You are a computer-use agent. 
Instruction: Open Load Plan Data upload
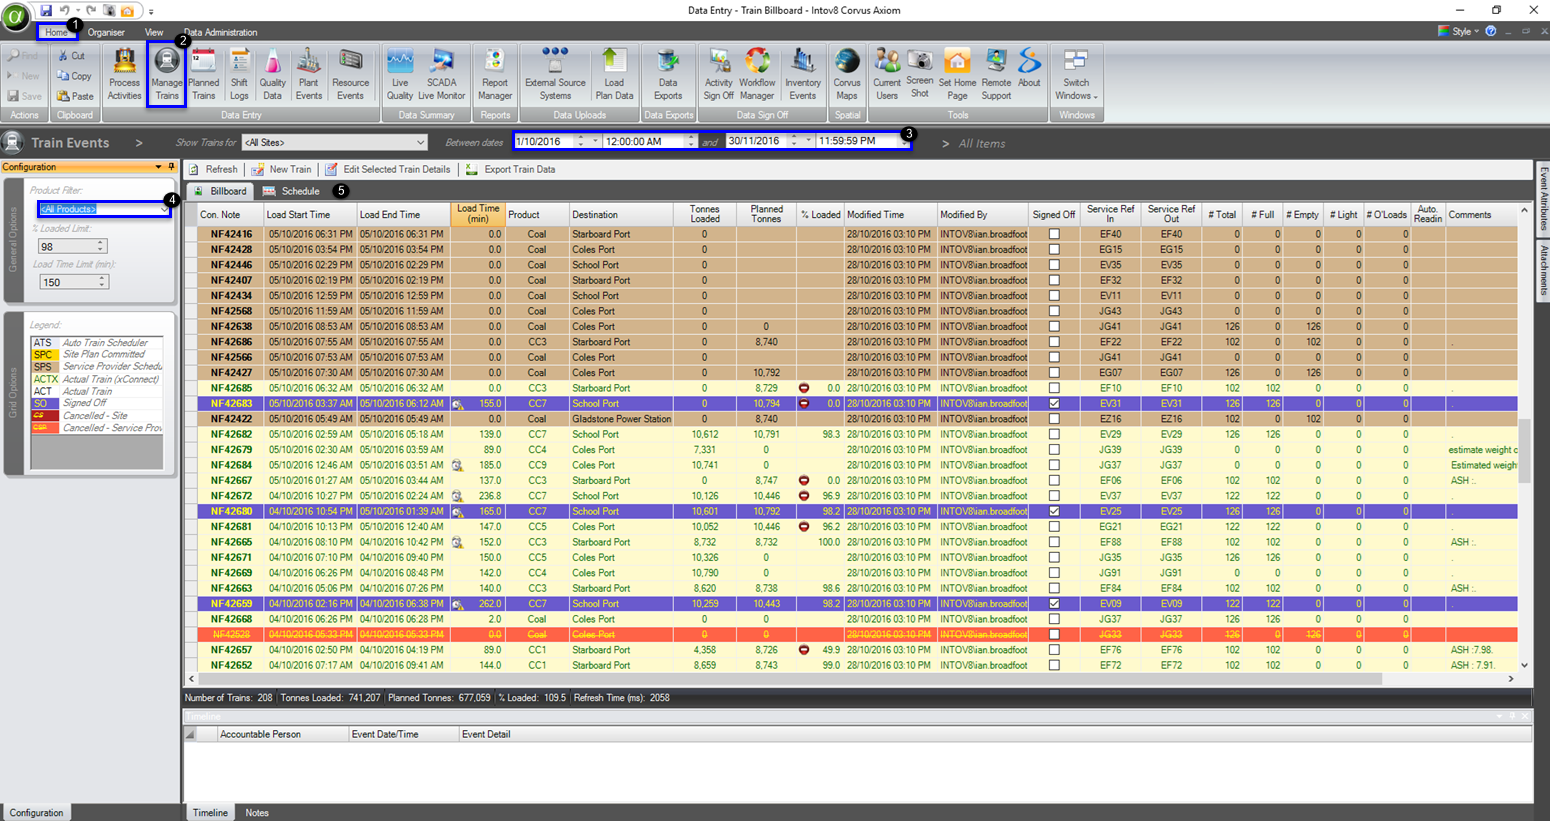click(x=614, y=74)
